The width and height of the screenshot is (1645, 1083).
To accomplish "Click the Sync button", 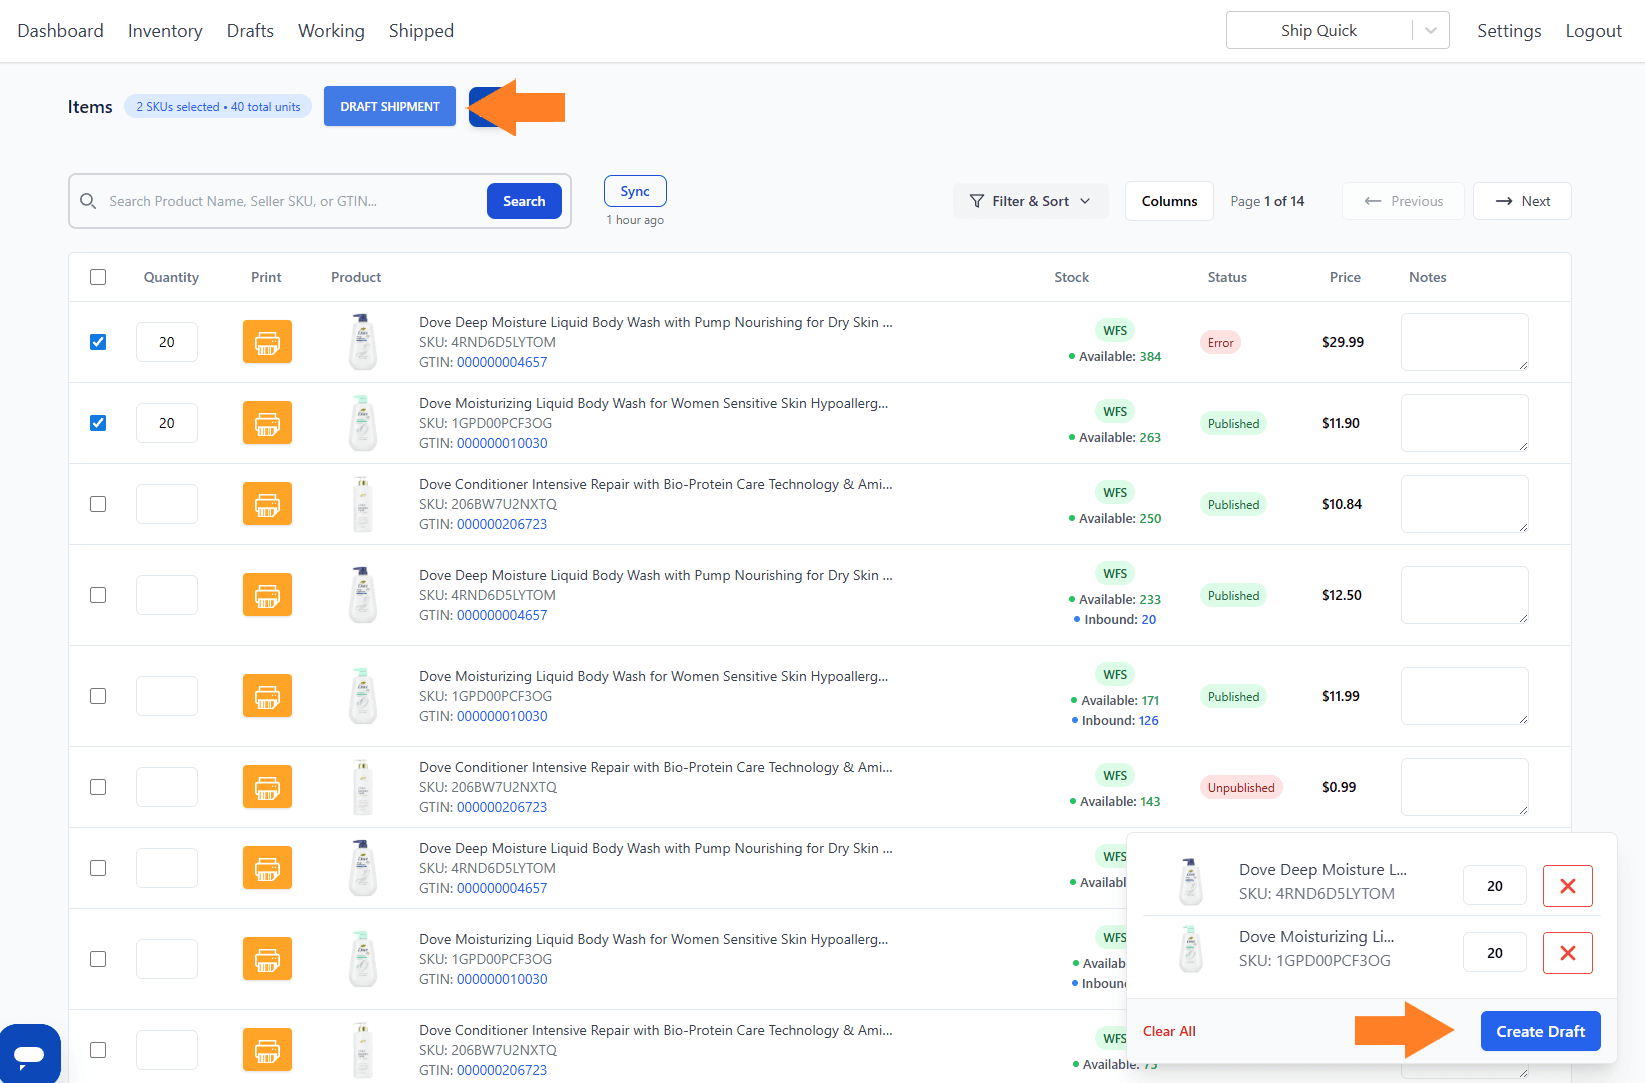I will click(x=635, y=191).
